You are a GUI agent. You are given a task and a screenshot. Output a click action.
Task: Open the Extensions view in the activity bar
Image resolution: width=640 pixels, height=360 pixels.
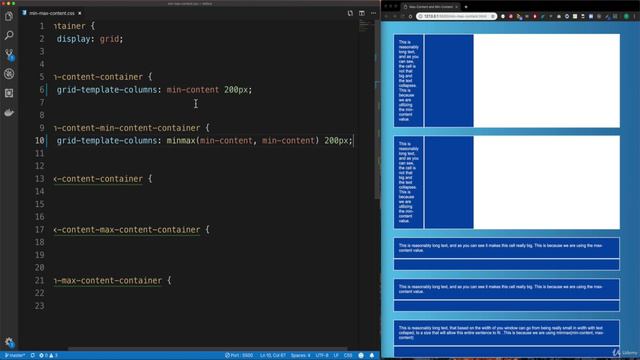(x=9, y=93)
